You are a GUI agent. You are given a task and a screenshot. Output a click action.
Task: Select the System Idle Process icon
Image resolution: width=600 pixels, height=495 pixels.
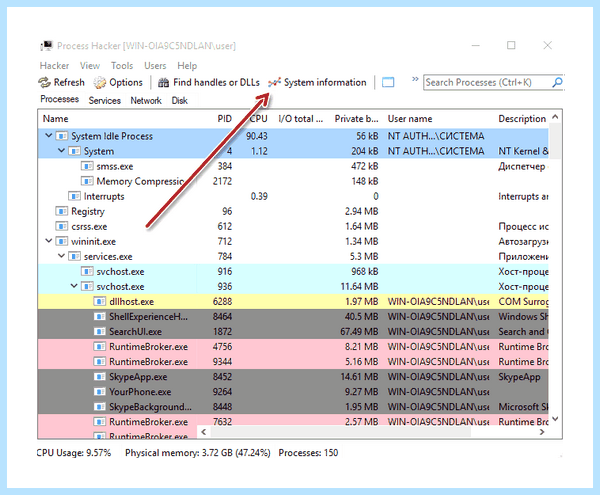coord(62,136)
